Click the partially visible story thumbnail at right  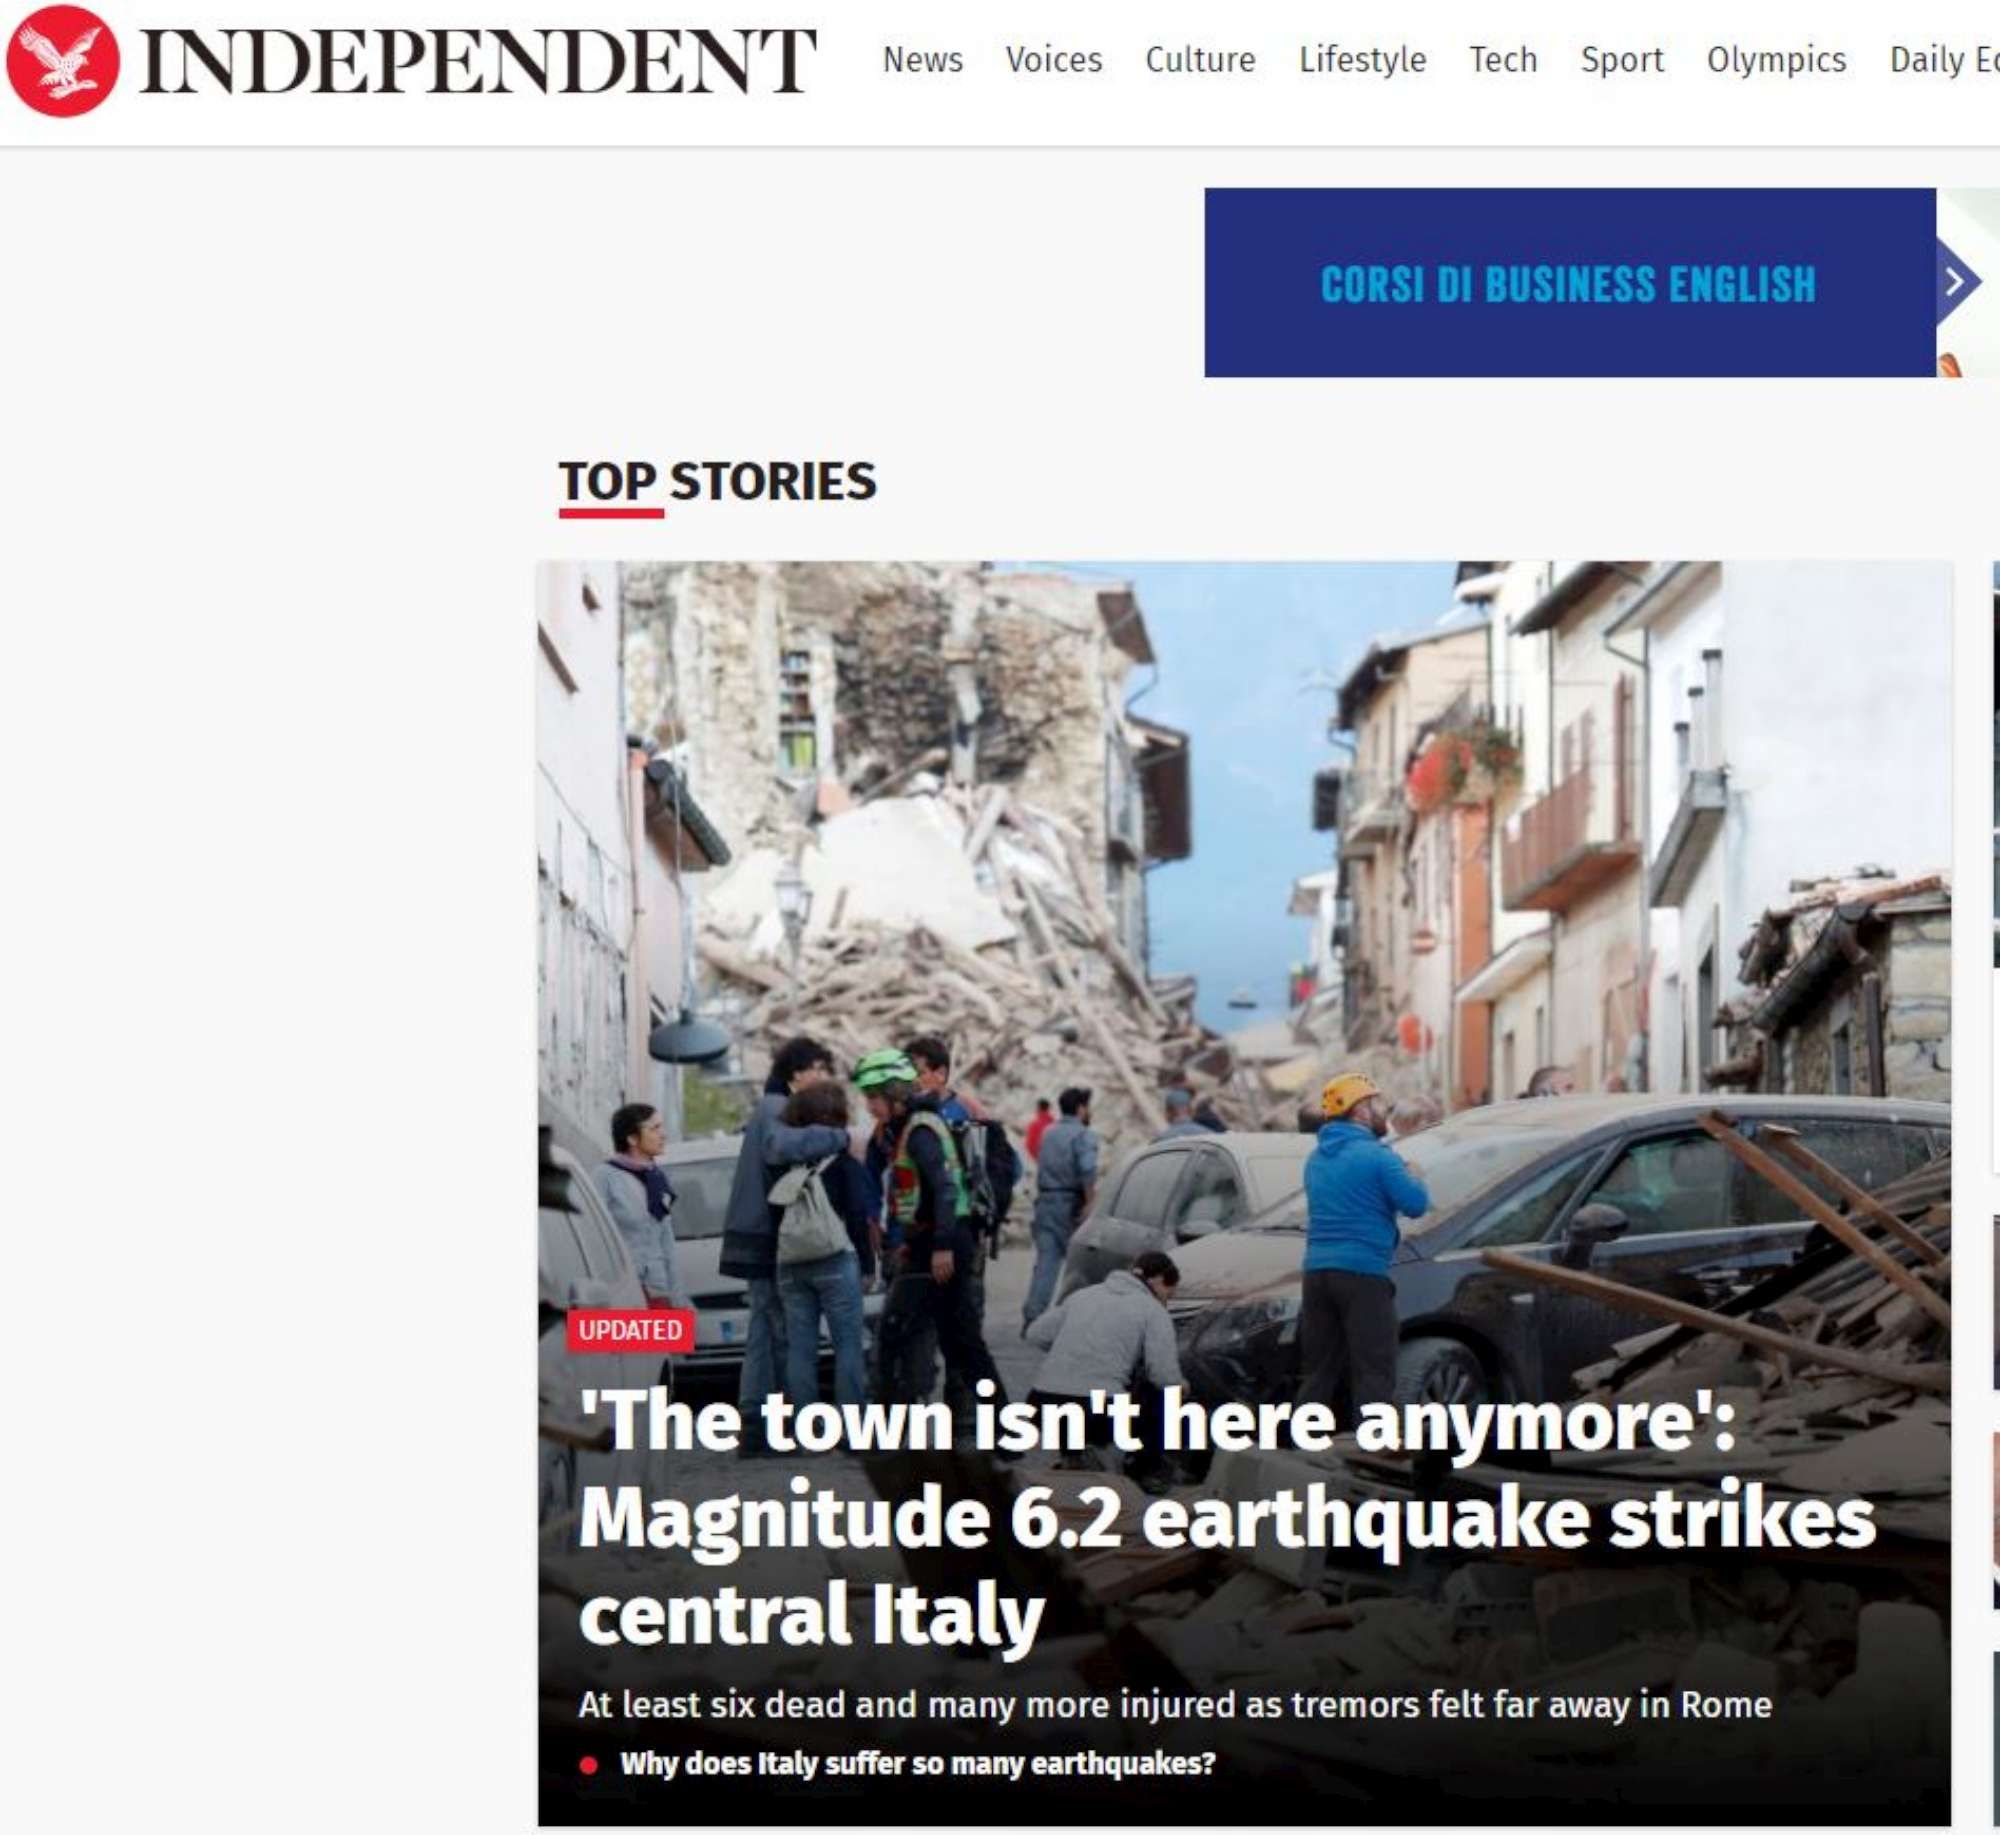1996,765
